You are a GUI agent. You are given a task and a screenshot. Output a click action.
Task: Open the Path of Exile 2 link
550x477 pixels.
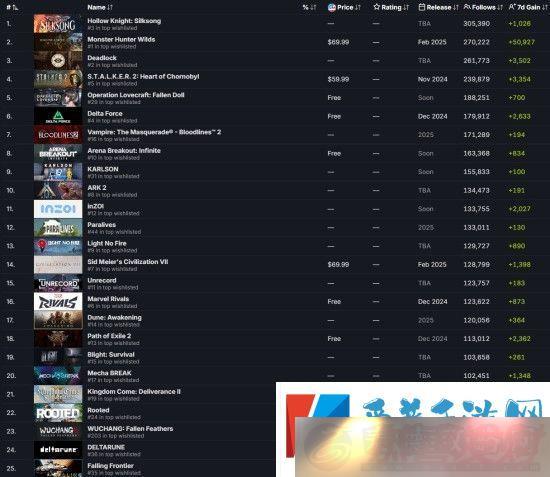pyautogui.click(x=109, y=336)
